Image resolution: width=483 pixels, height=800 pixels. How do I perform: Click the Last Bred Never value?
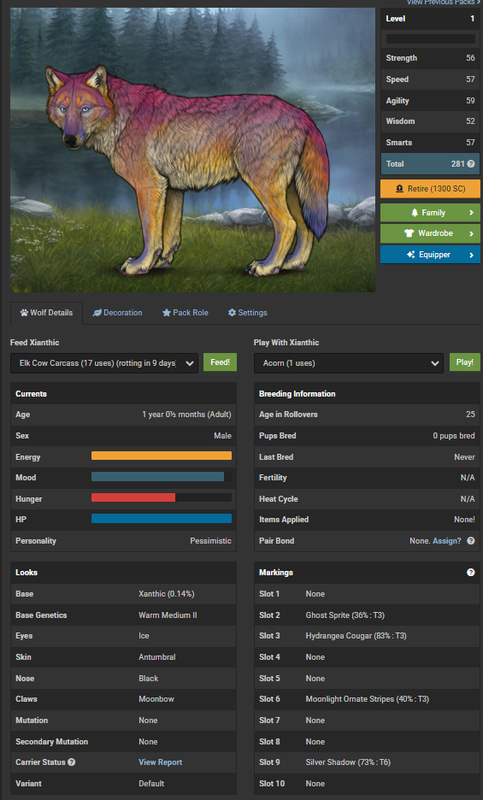pyautogui.click(x=465, y=457)
